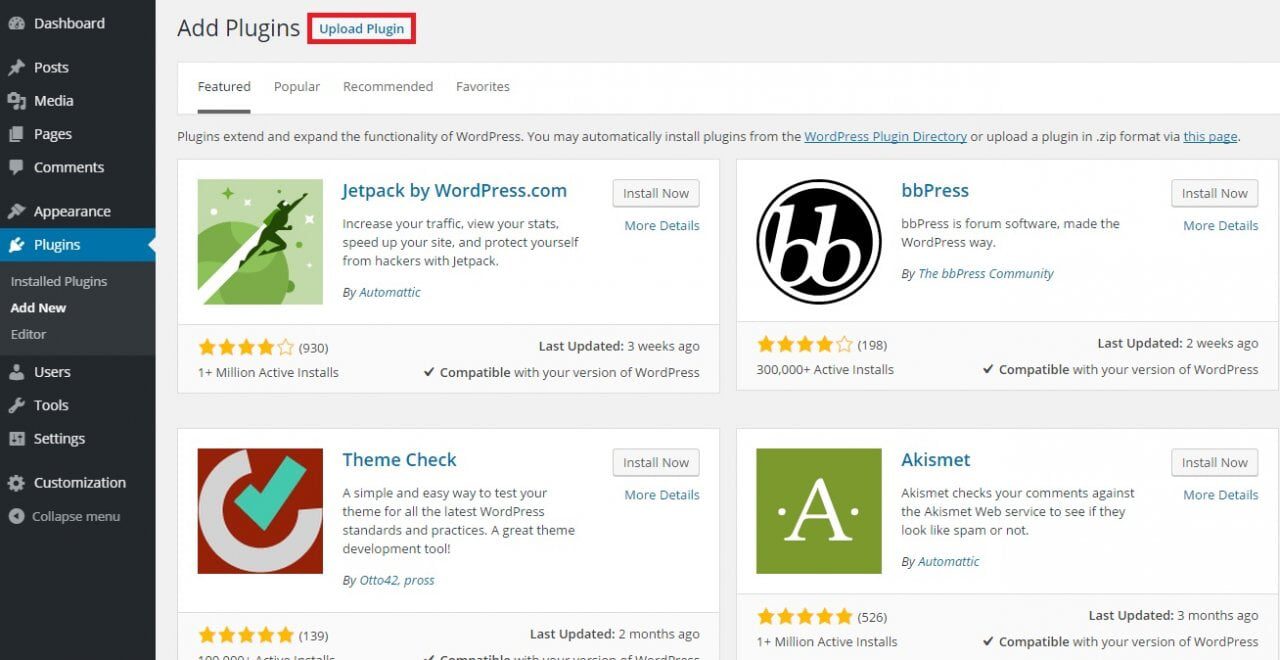Click the Tools wrench icon
This screenshot has height=660, width=1280.
point(16,405)
